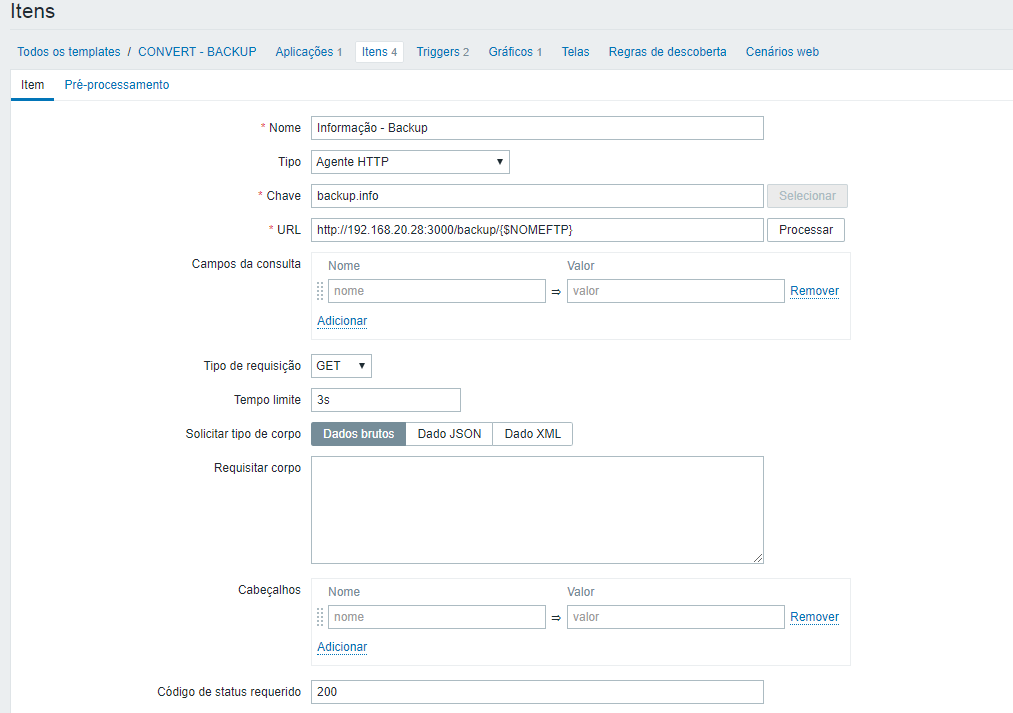Viewport: 1013px width, 713px height.
Task: Click Adicionar under Campos da consulta
Action: click(342, 321)
